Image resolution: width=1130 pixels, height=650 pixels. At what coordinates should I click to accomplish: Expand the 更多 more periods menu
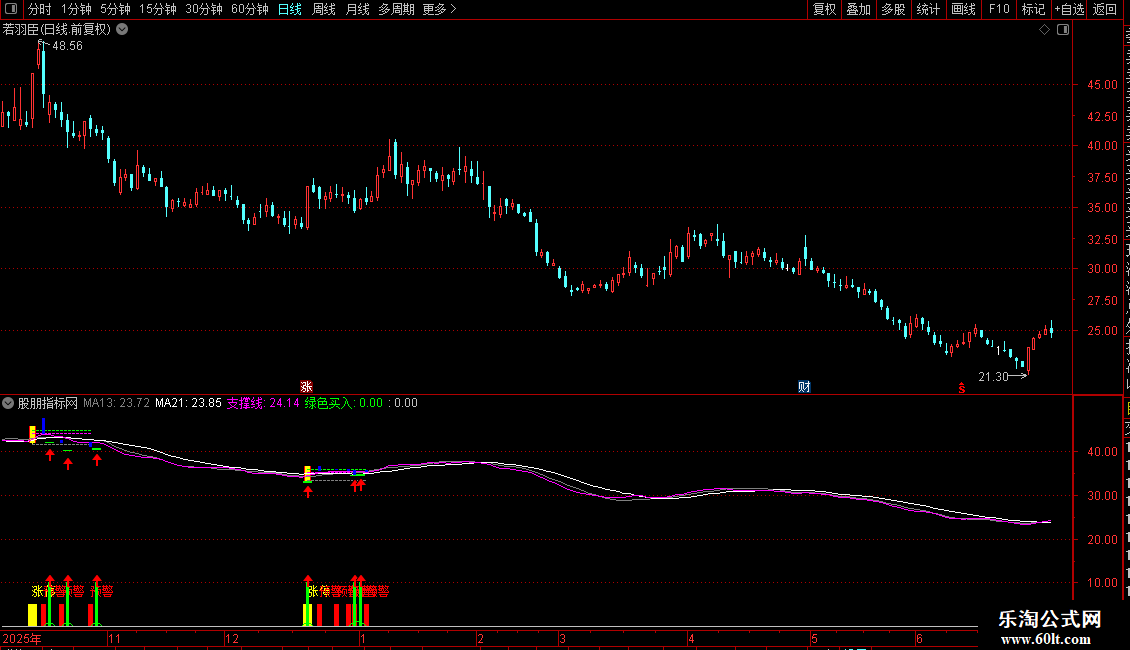pos(440,9)
